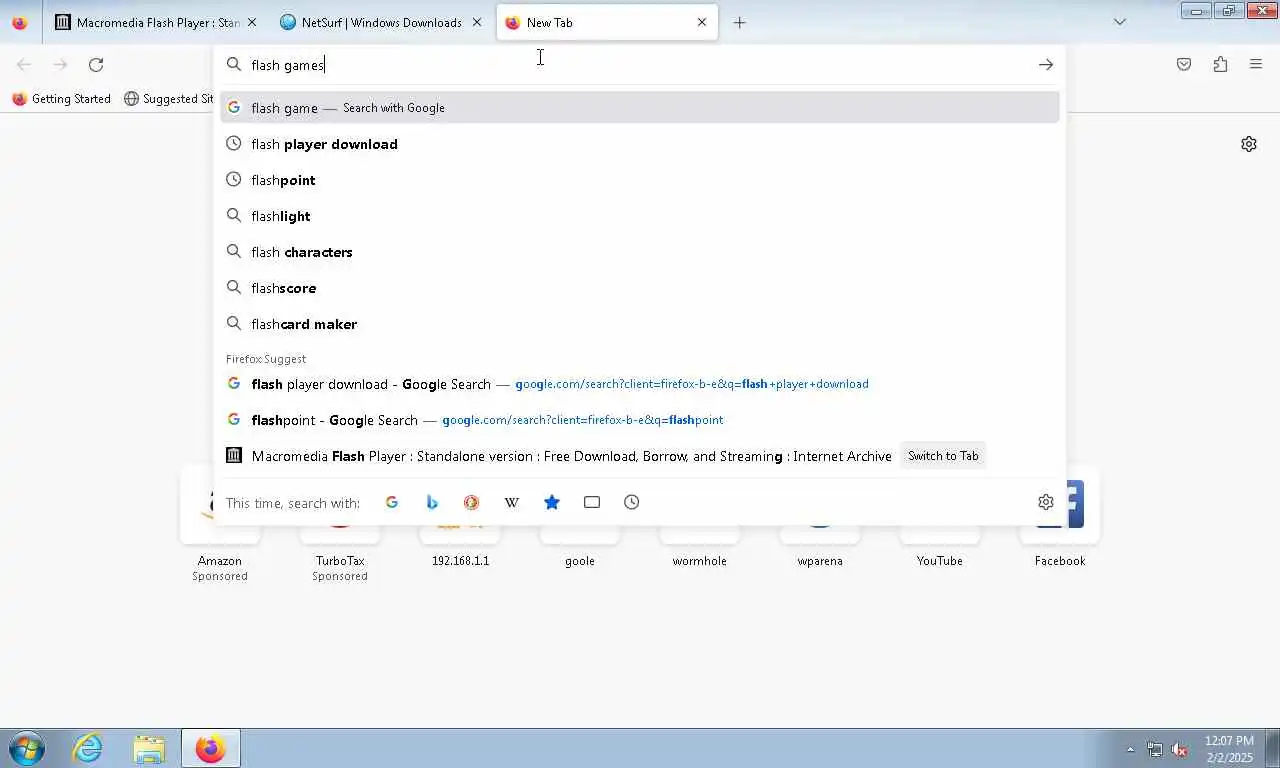Click the Firefox taskbar button

coord(210,748)
